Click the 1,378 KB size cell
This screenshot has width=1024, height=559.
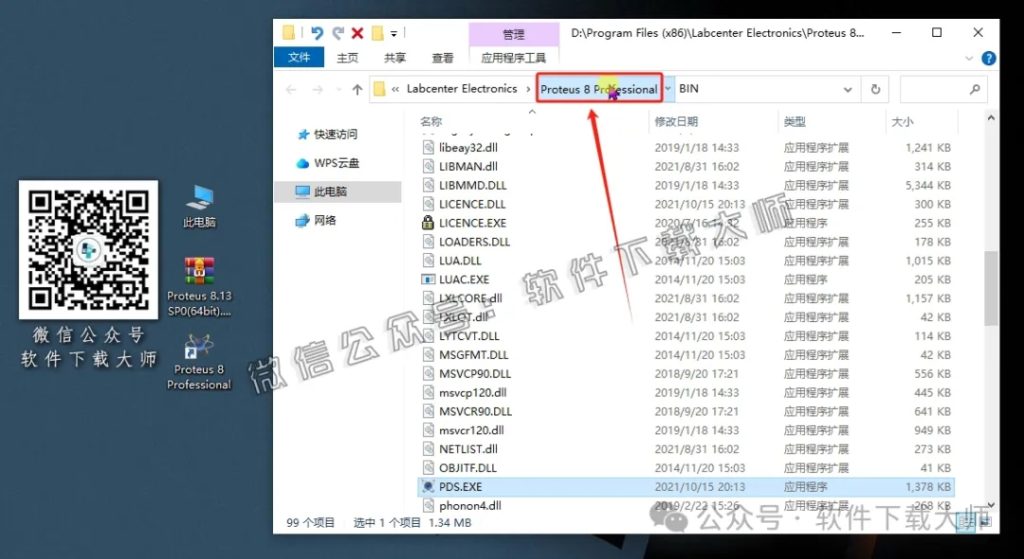point(928,487)
